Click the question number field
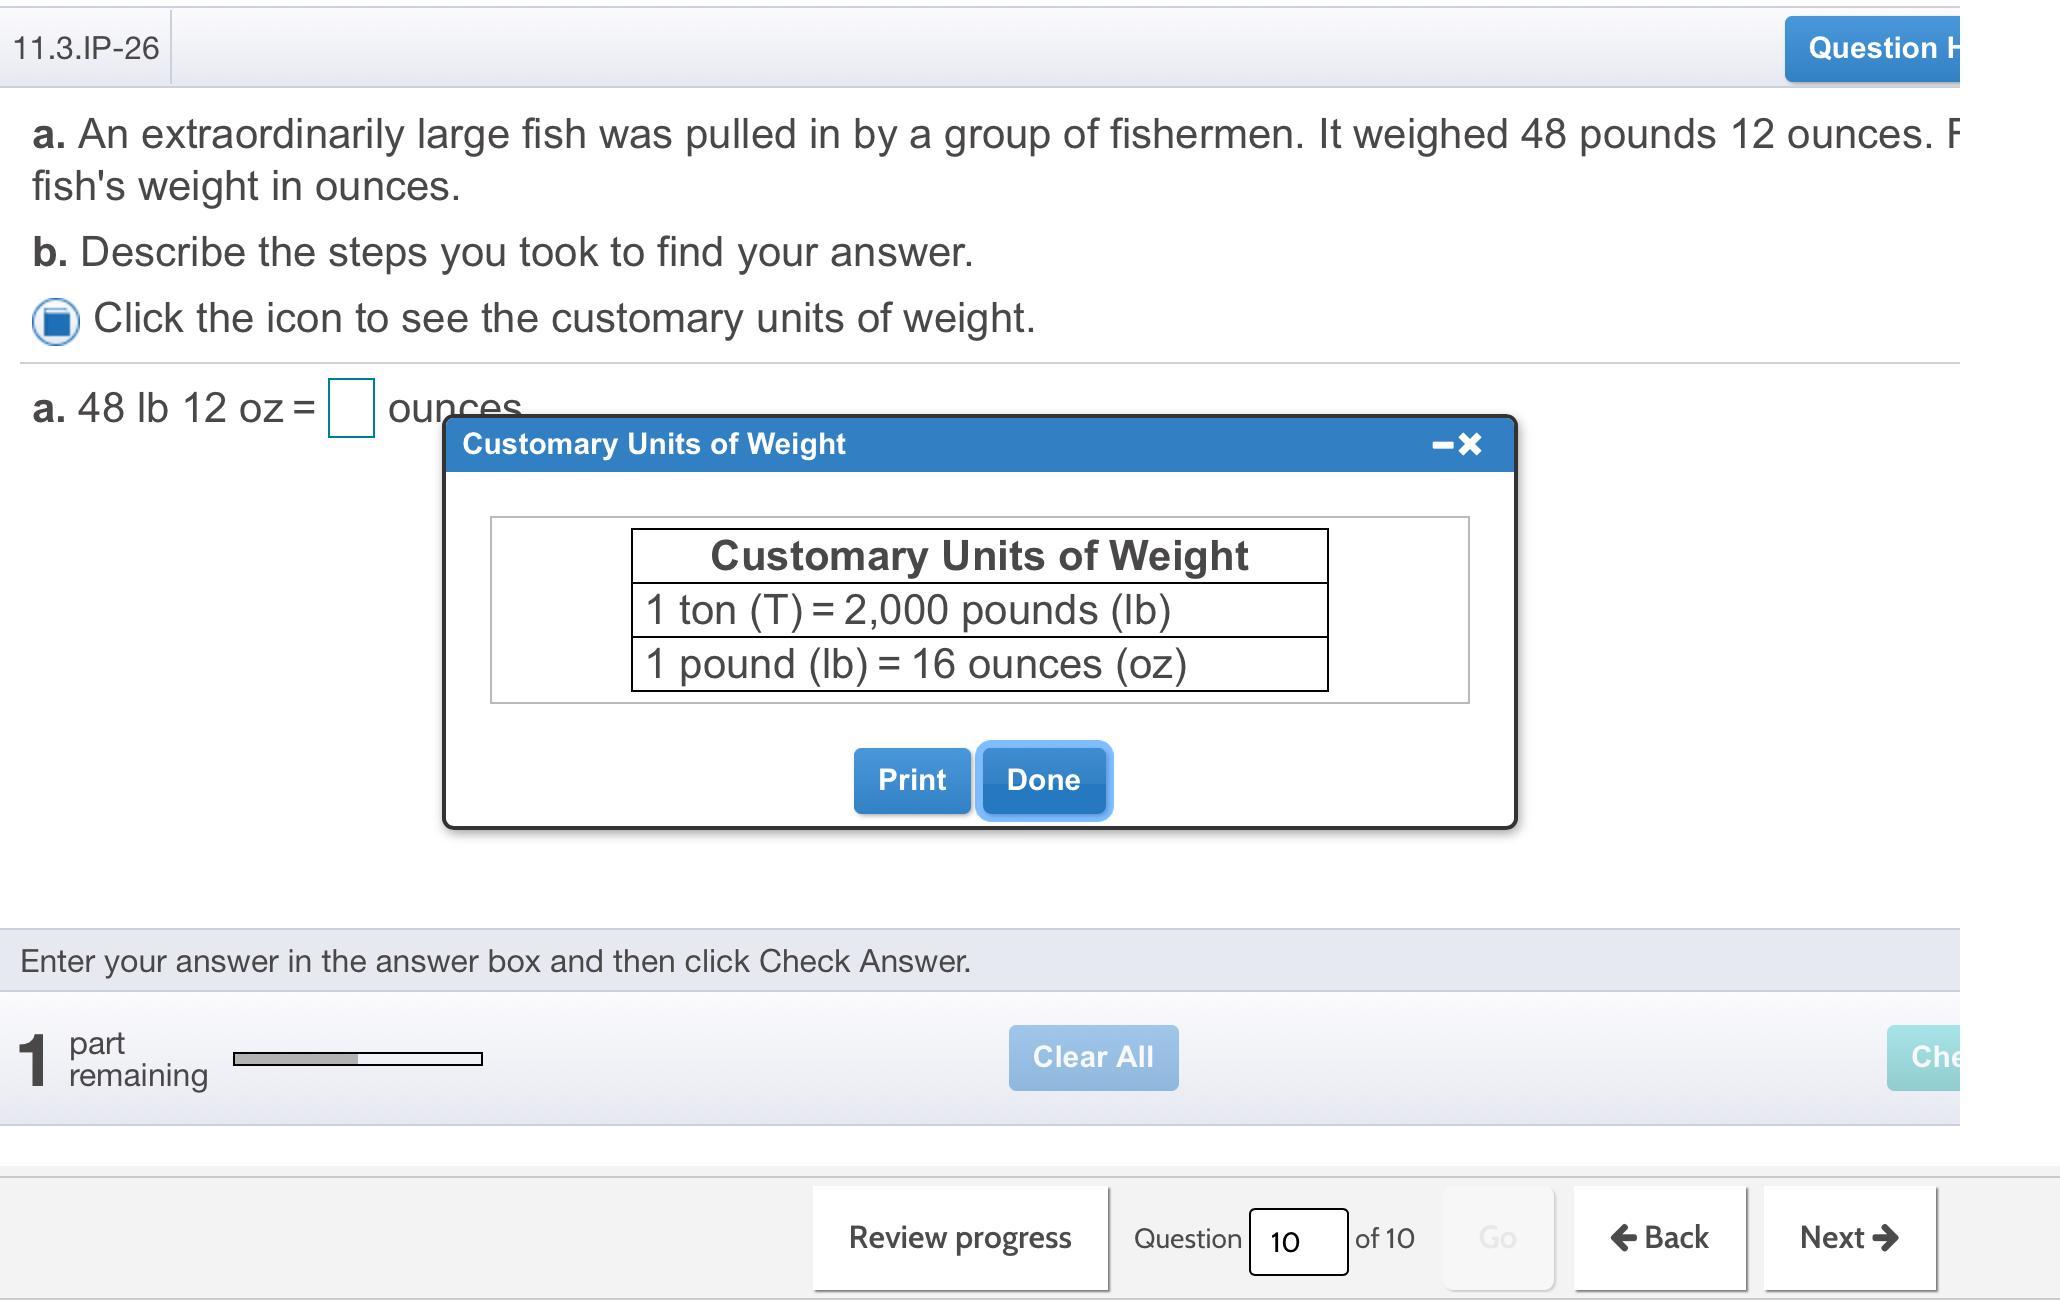Screen dimensions: 2060x1300 [x=1297, y=1241]
